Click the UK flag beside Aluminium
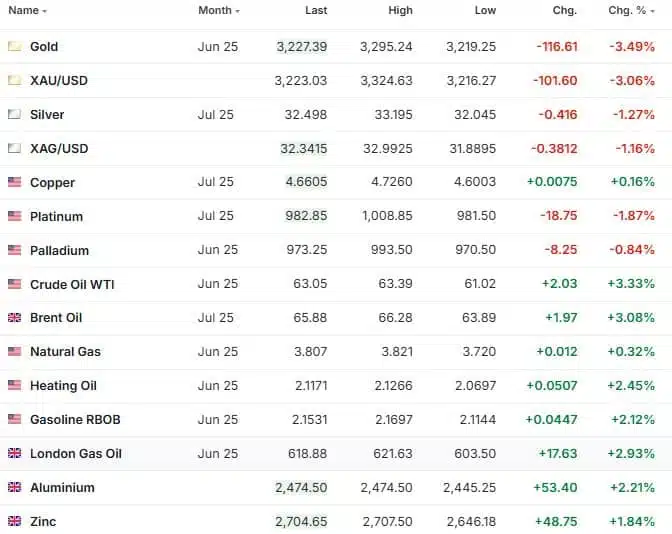 click(x=14, y=488)
